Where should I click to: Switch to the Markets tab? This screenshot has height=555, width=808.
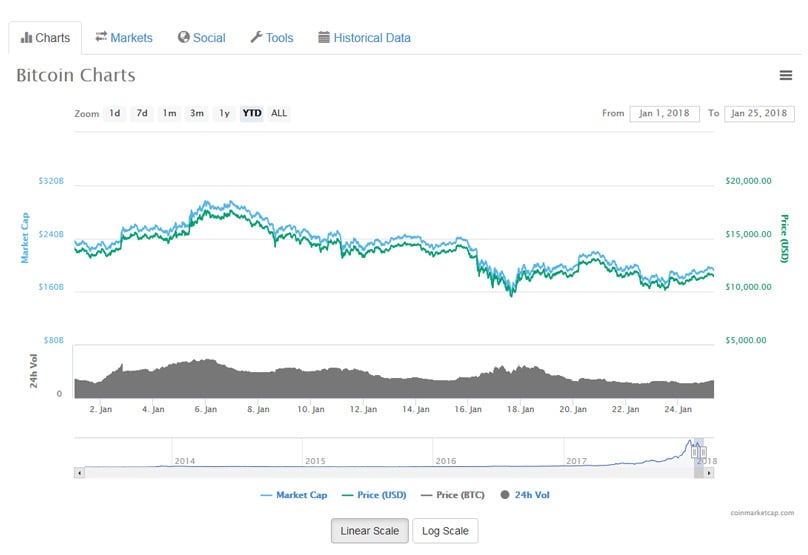tap(124, 38)
